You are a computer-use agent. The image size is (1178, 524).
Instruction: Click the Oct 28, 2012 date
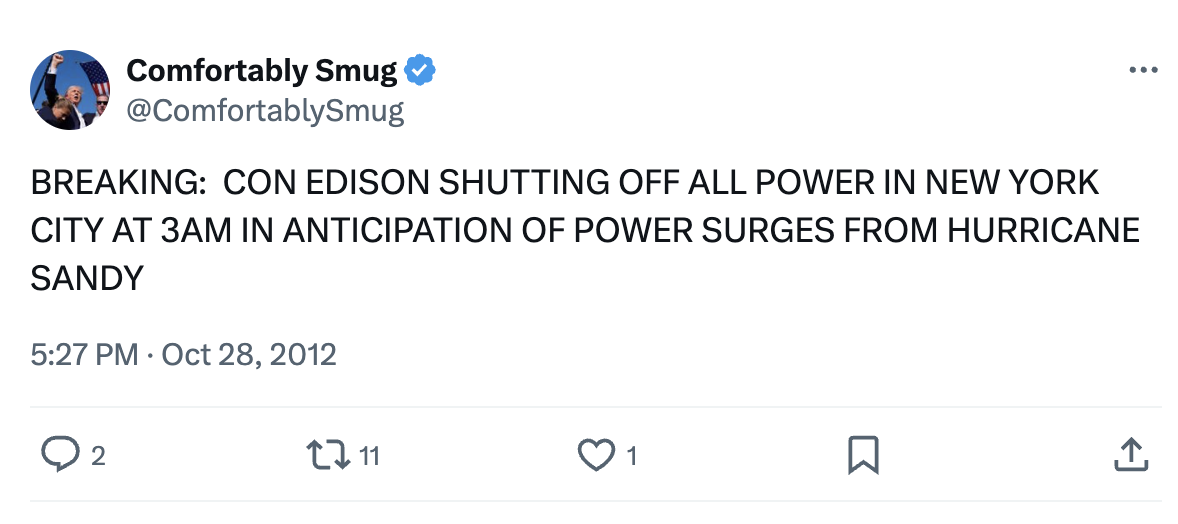[x=249, y=354]
